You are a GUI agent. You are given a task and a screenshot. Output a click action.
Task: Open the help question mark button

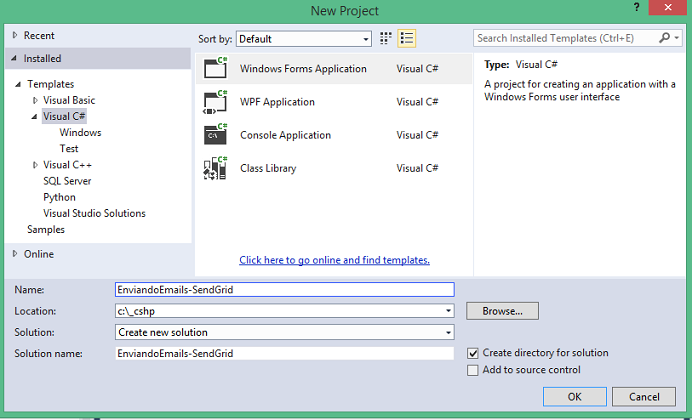click(x=636, y=8)
